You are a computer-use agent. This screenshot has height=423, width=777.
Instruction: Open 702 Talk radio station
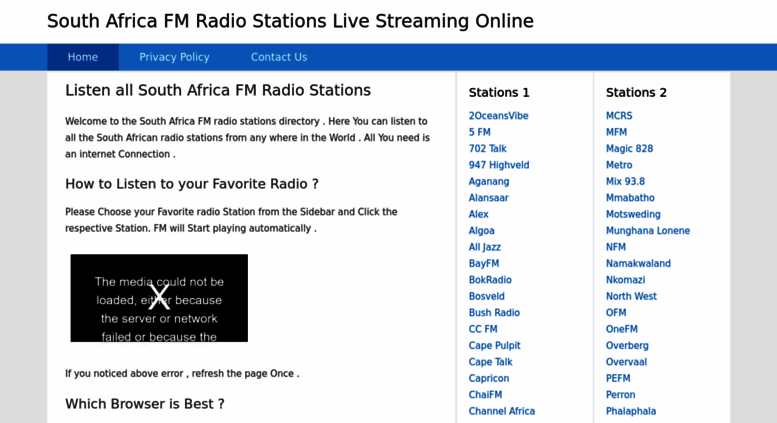487,149
